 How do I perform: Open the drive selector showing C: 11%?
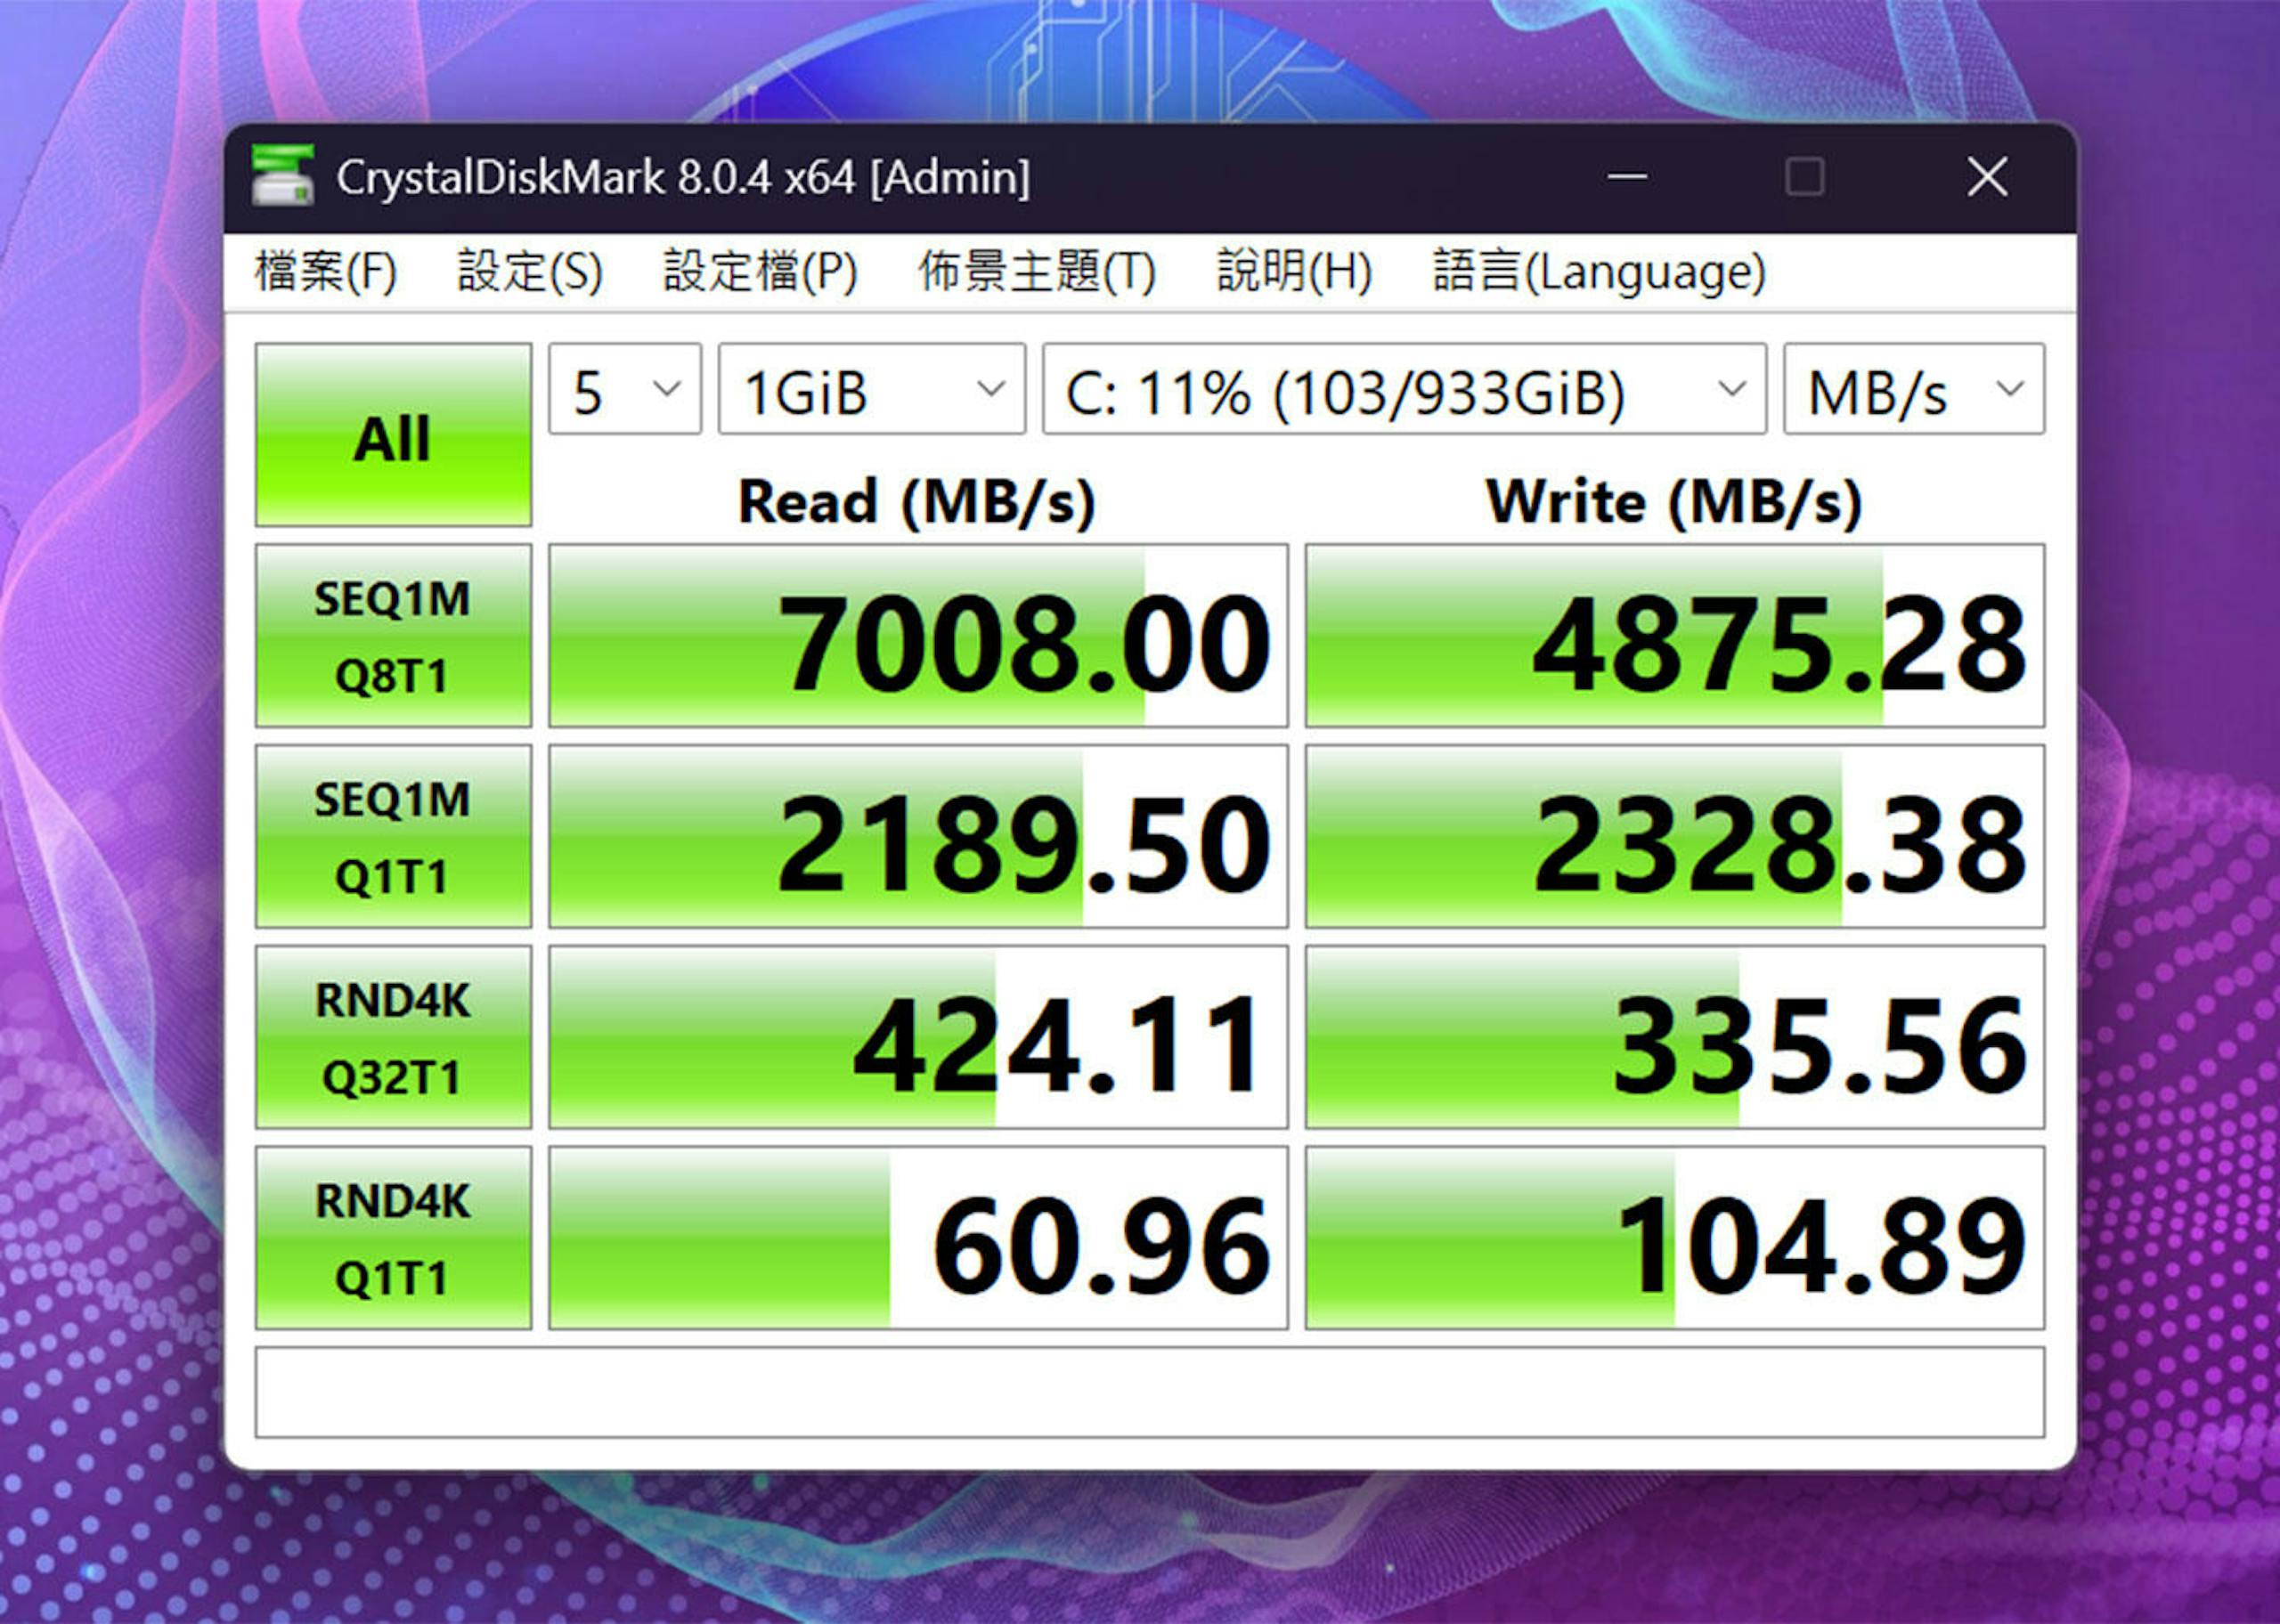point(1404,389)
